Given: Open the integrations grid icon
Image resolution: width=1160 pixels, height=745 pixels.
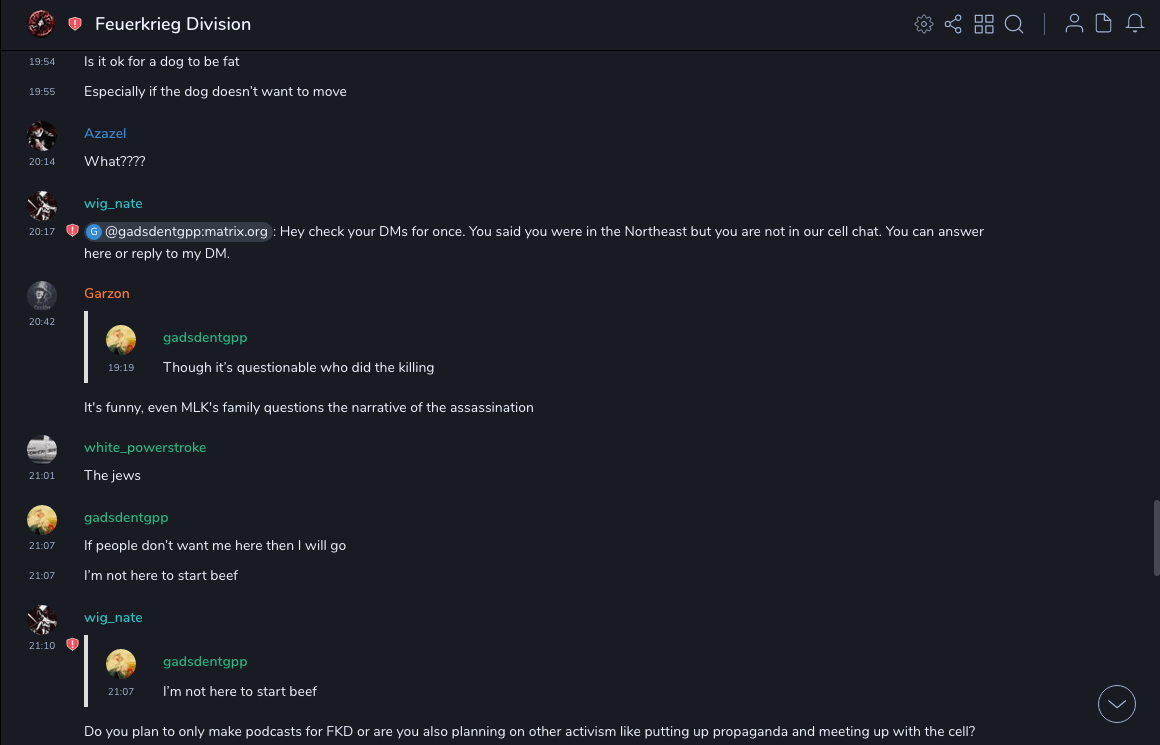Looking at the screenshot, I should (x=984, y=24).
